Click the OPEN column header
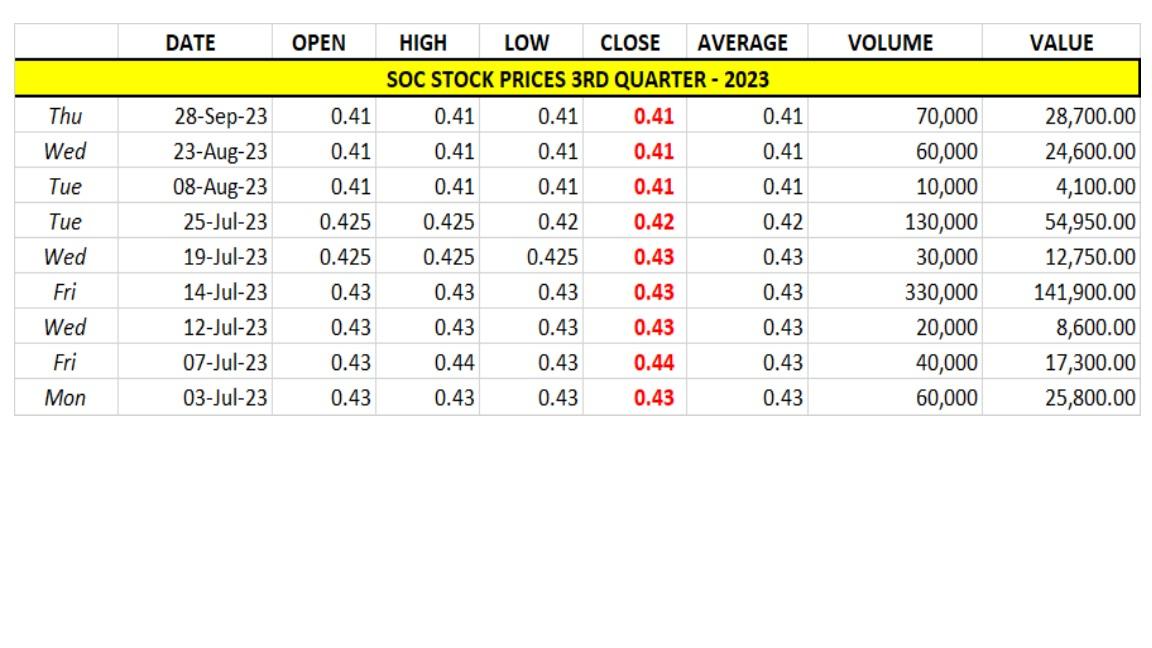Image resolution: width=1152 pixels, height=648 pixels. coord(321,42)
